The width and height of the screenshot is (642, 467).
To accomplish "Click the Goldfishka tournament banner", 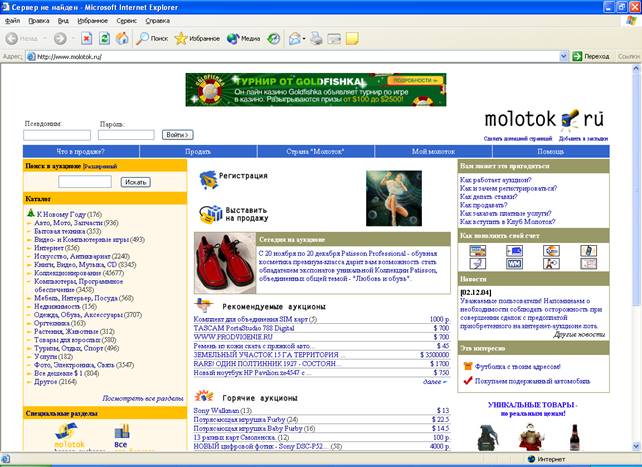I will [x=316, y=90].
